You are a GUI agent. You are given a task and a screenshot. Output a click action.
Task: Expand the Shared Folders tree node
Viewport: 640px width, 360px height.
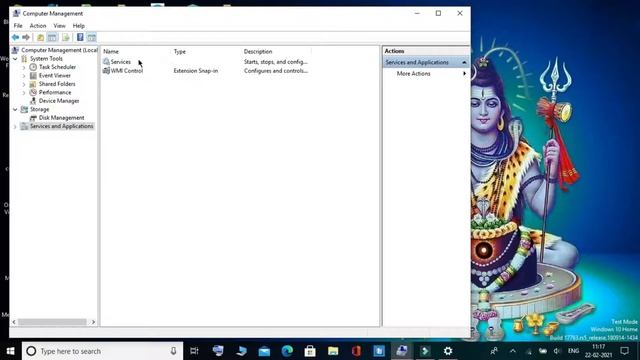pos(24,84)
